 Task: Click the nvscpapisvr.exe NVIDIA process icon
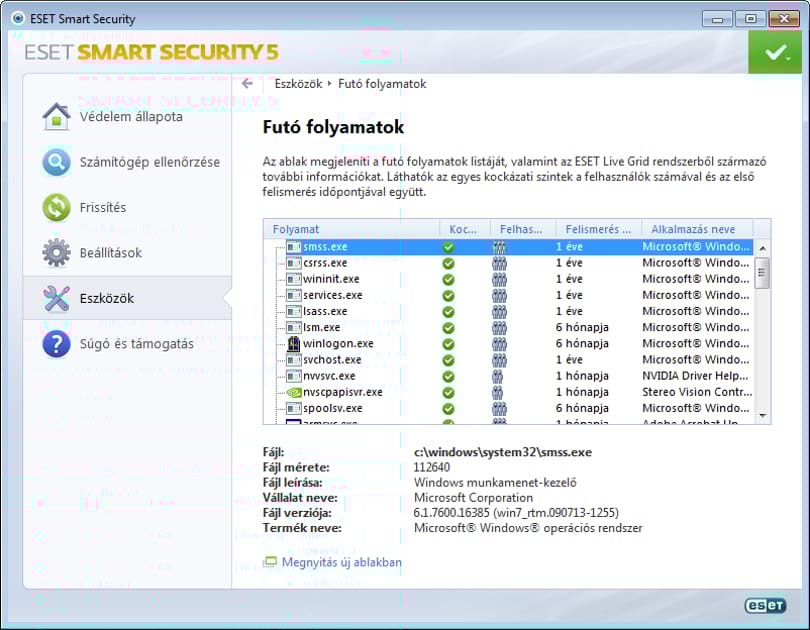293,392
